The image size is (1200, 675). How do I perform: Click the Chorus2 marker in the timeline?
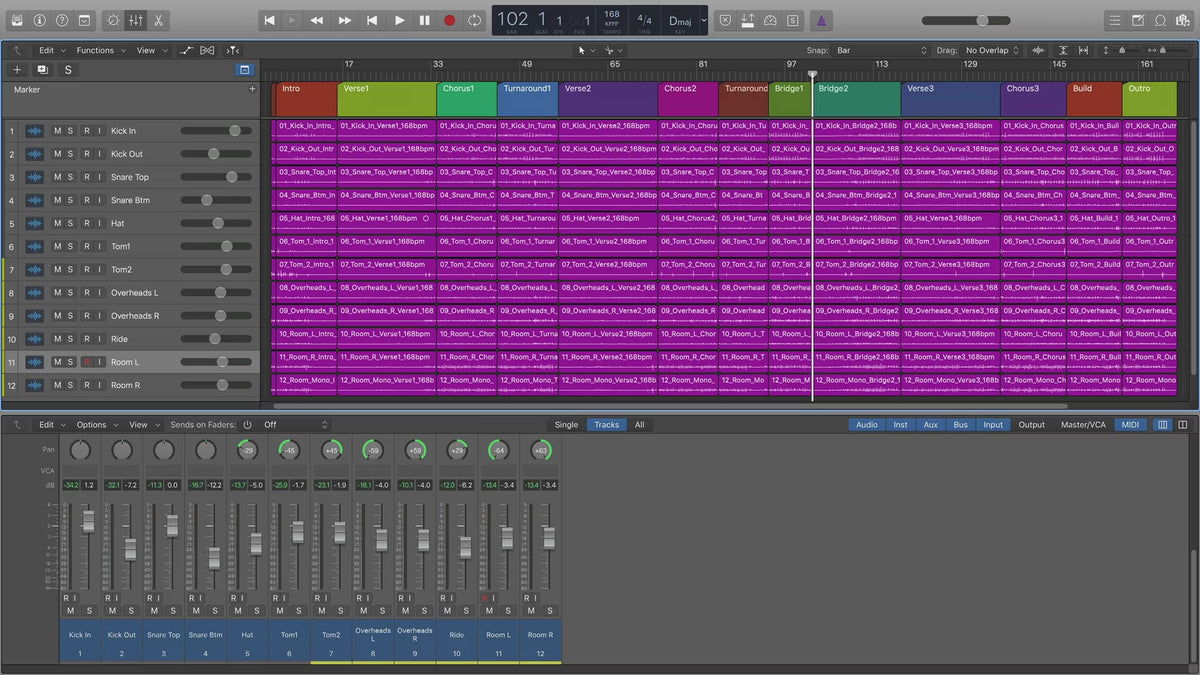click(x=687, y=99)
